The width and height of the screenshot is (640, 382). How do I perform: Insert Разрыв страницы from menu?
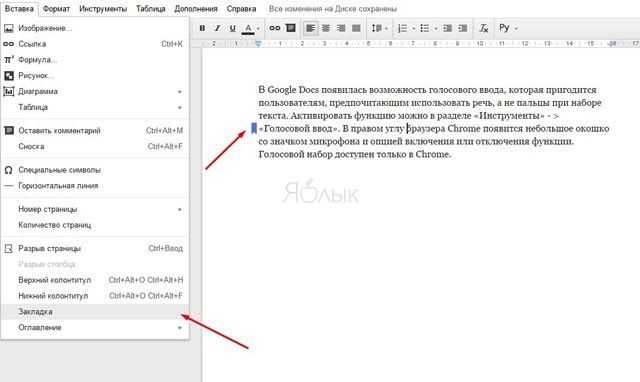pyautogui.click(x=95, y=249)
